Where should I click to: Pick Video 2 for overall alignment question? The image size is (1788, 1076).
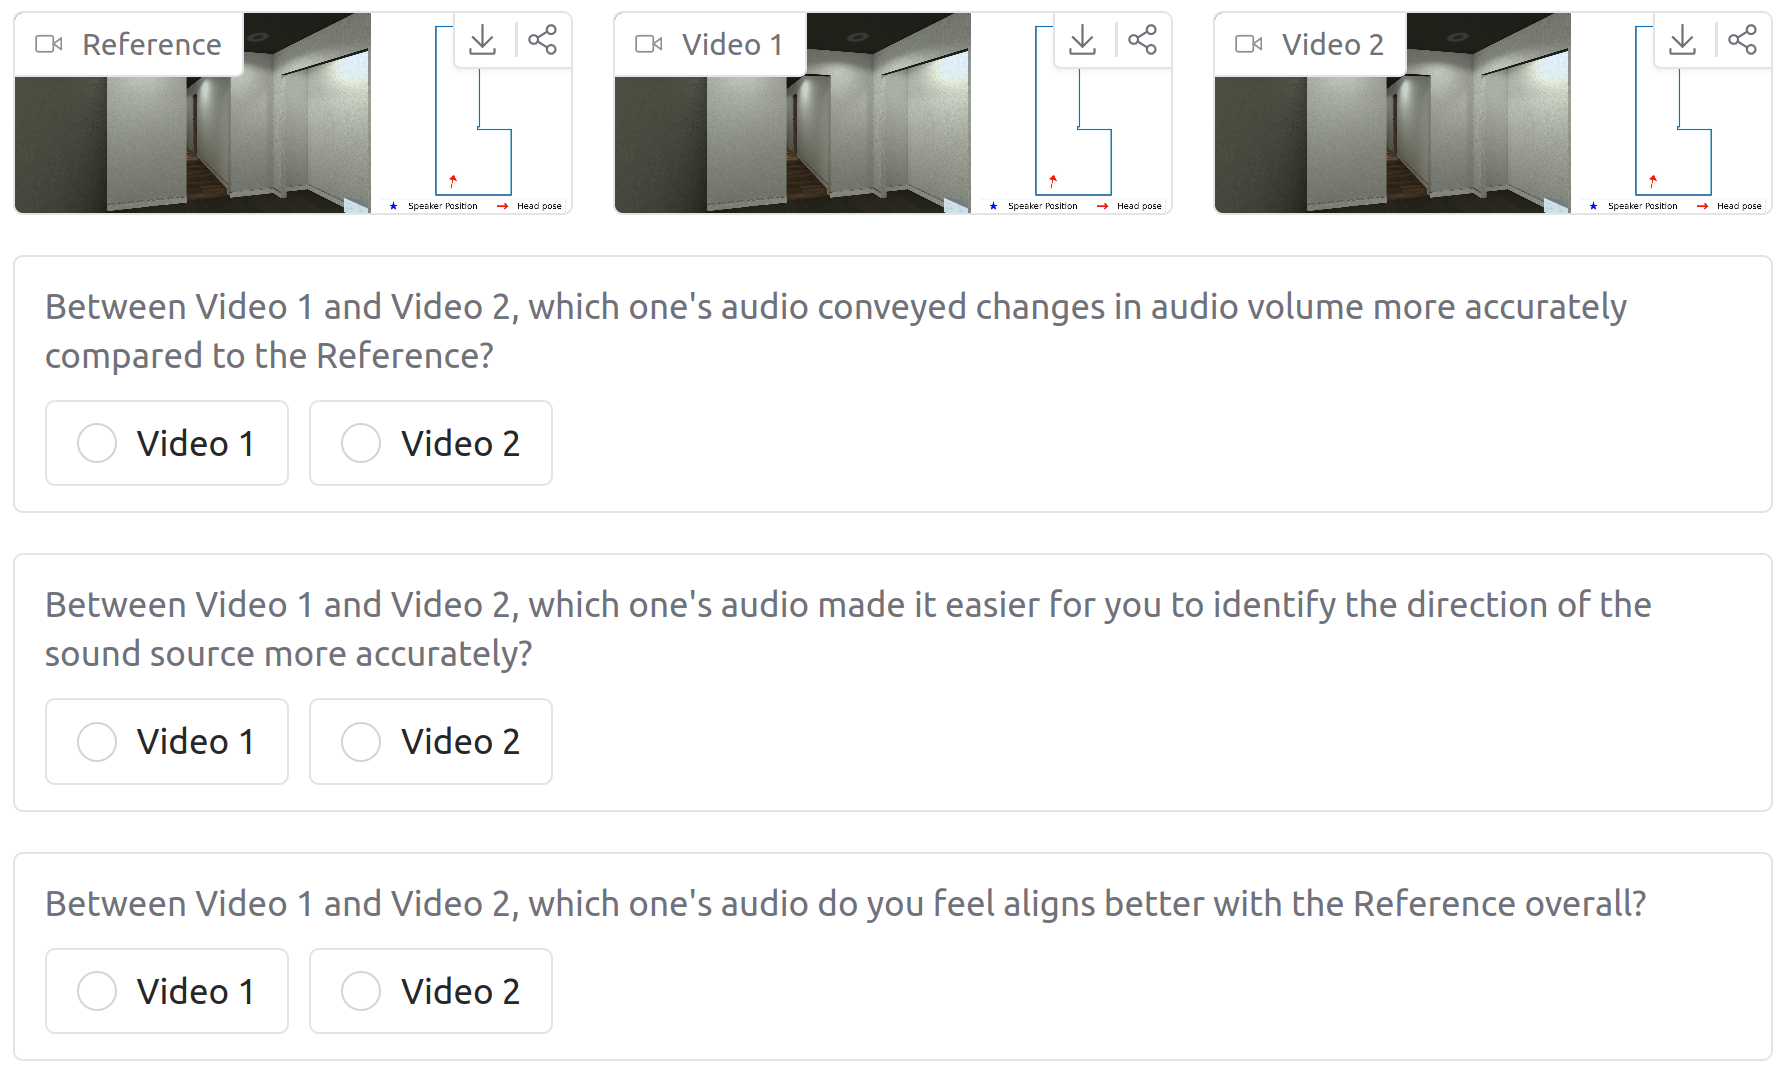(361, 991)
